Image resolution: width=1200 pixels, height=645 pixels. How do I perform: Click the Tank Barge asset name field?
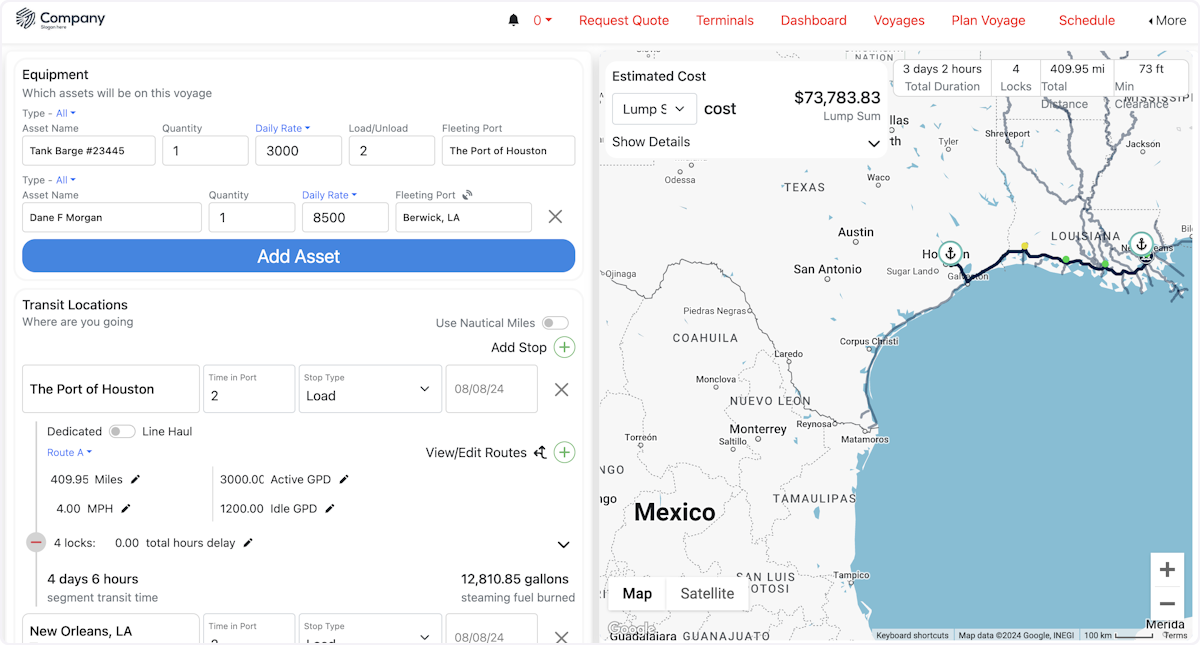(89, 151)
